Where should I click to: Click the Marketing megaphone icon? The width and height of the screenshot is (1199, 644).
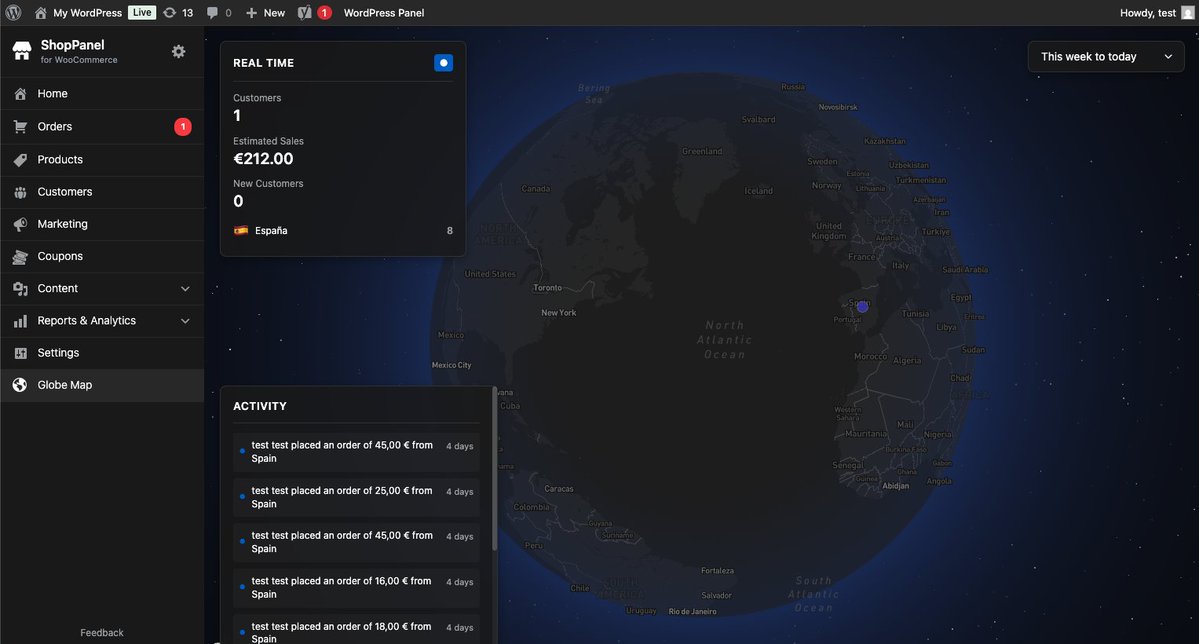point(19,223)
